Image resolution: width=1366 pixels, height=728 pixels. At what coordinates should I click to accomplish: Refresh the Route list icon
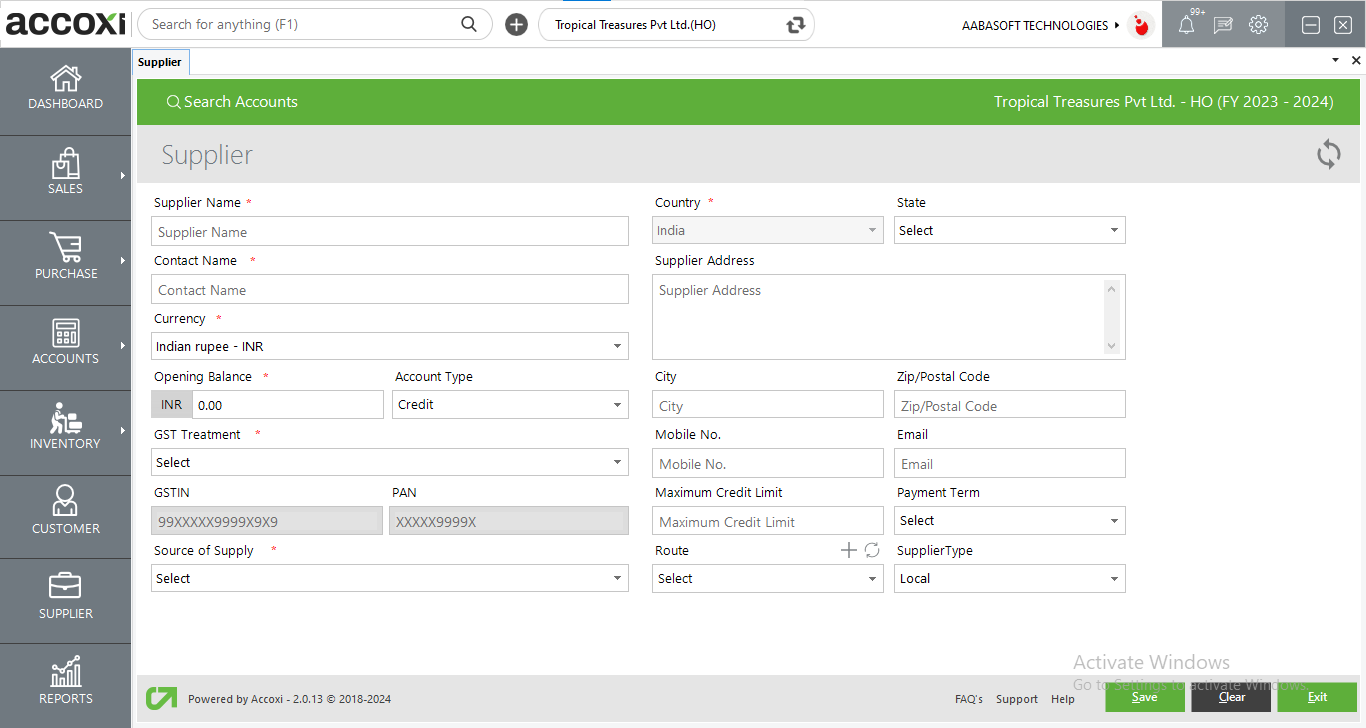pos(872,550)
